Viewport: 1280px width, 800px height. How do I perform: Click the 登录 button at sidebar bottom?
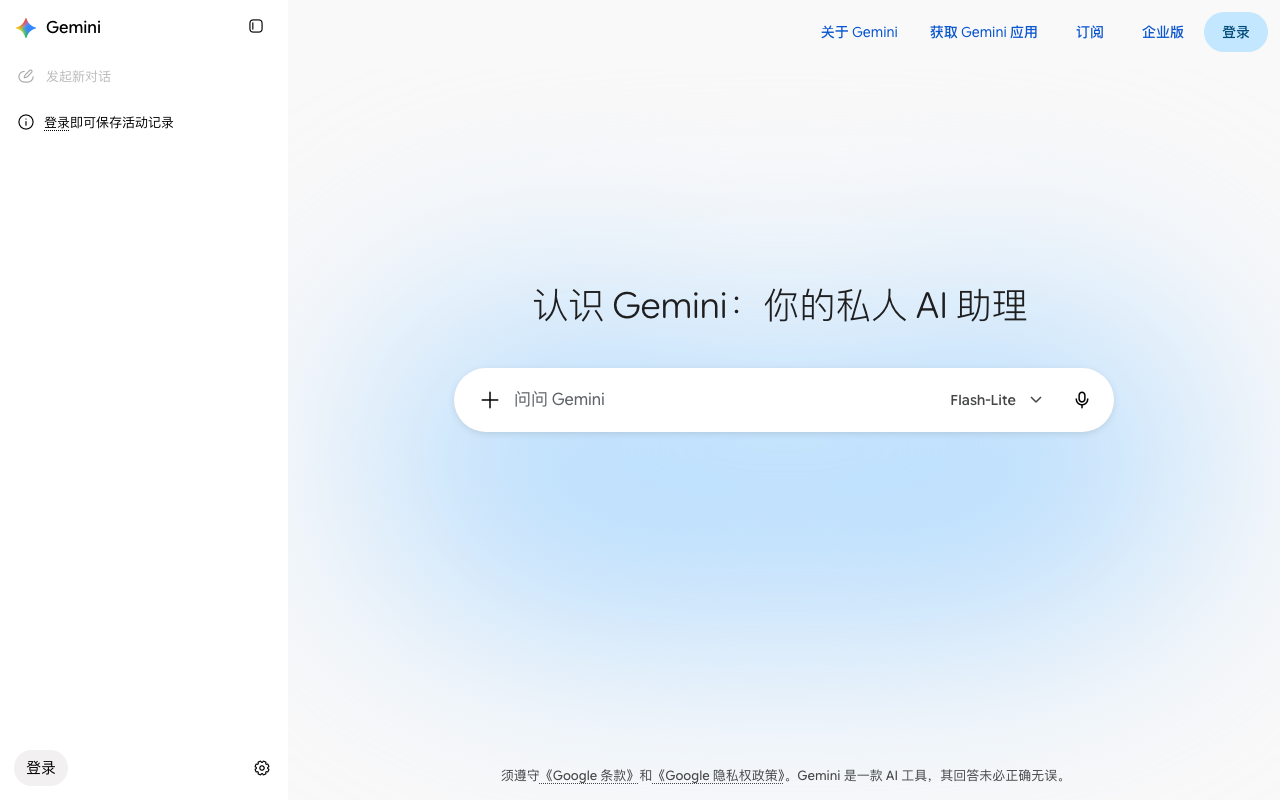pyautogui.click(x=41, y=768)
